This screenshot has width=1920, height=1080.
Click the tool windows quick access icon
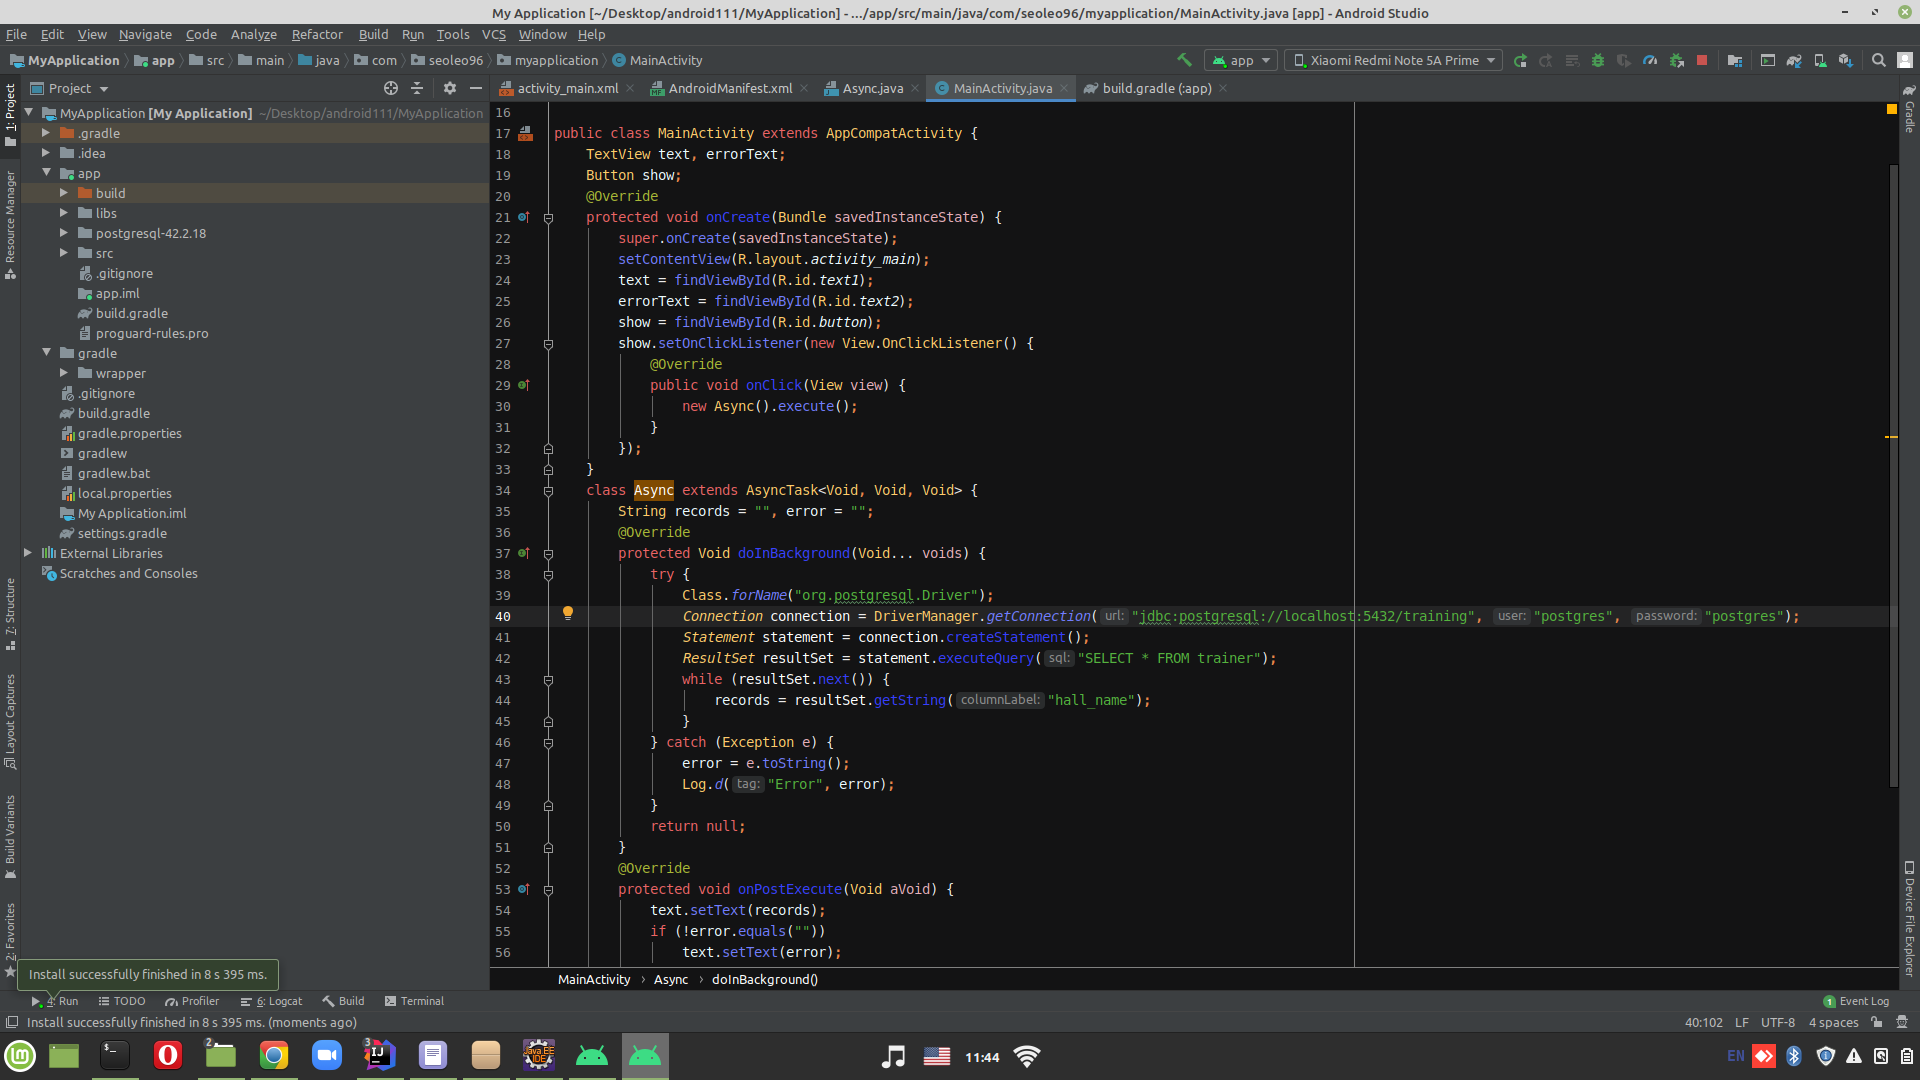coord(12,1022)
